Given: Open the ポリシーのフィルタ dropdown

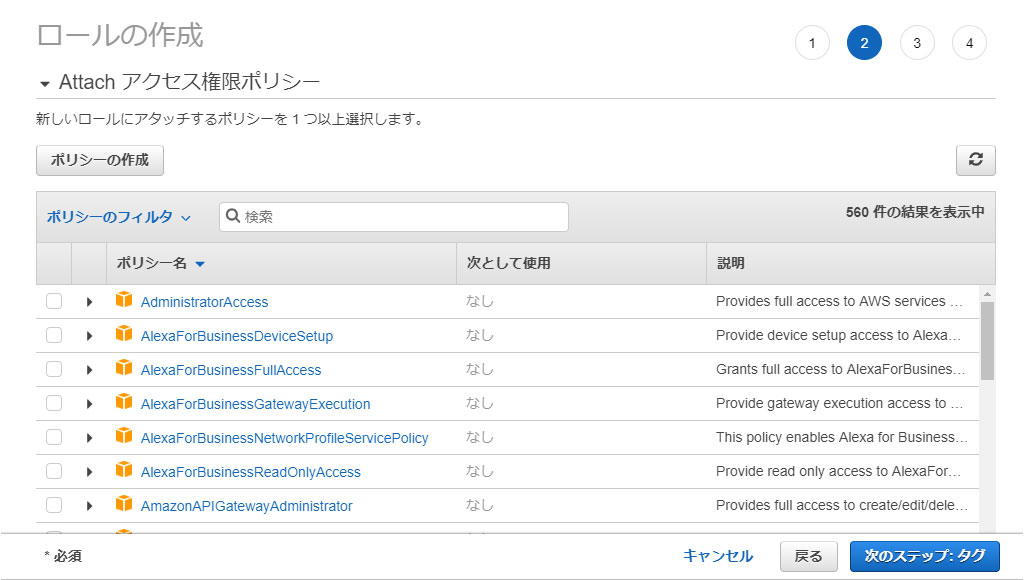Looking at the screenshot, I should (118, 217).
